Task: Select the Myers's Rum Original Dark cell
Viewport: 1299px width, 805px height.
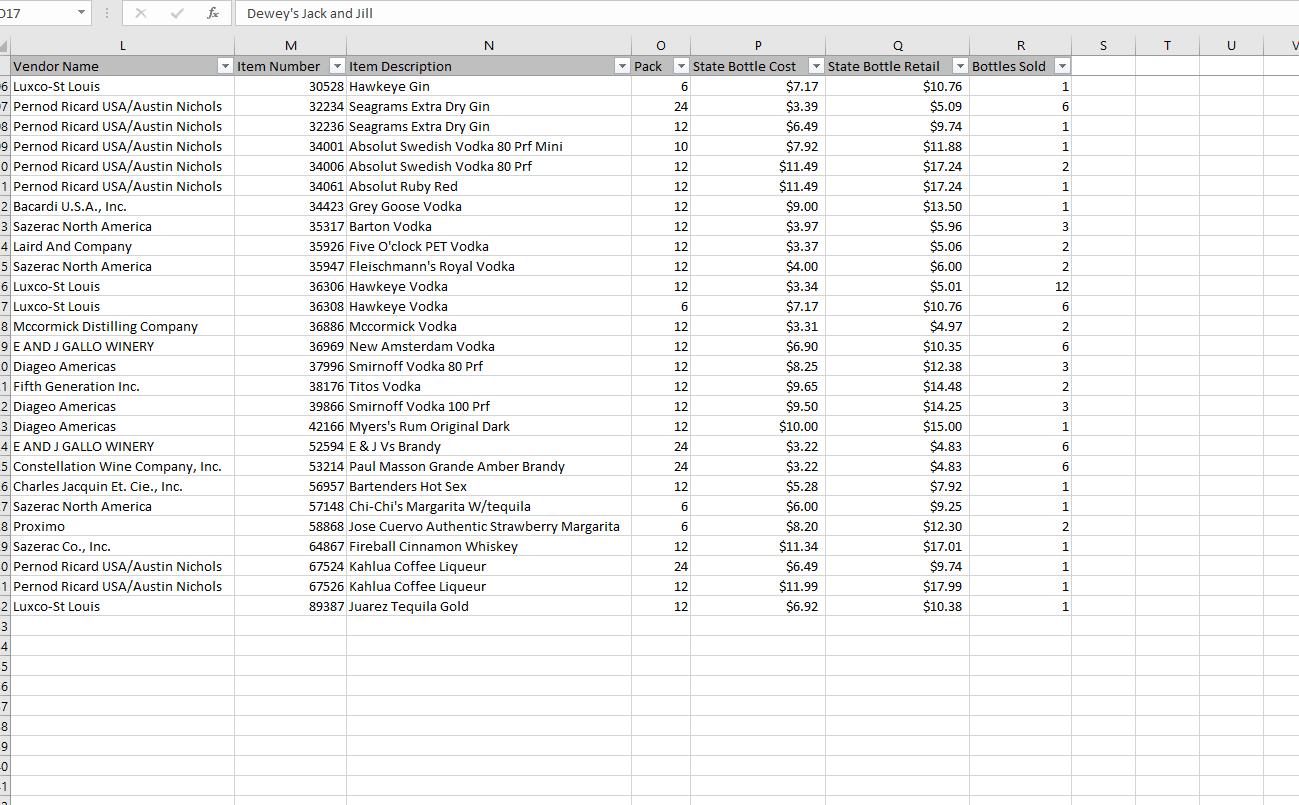Action: point(489,426)
